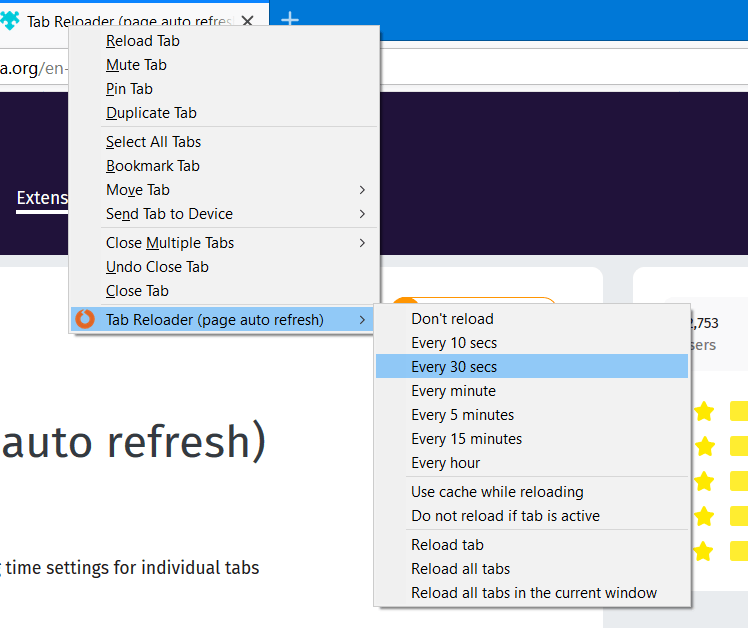Select Pin Tab in the context menu
The width and height of the screenshot is (748, 628).
click(x=130, y=89)
